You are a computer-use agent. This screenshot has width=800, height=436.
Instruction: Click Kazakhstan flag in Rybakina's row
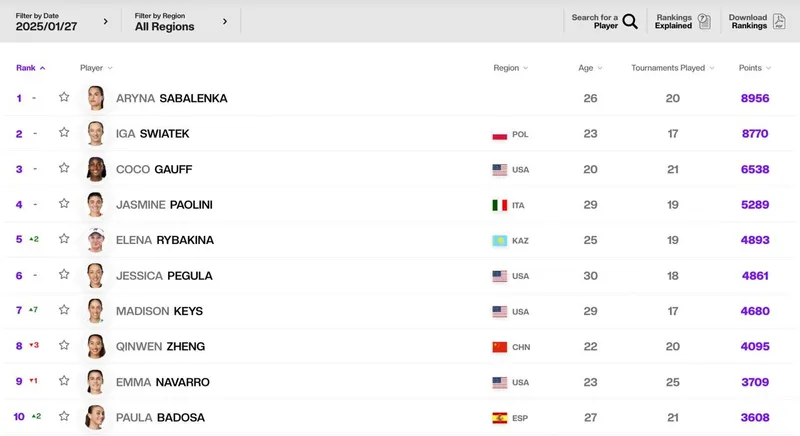pyautogui.click(x=500, y=240)
